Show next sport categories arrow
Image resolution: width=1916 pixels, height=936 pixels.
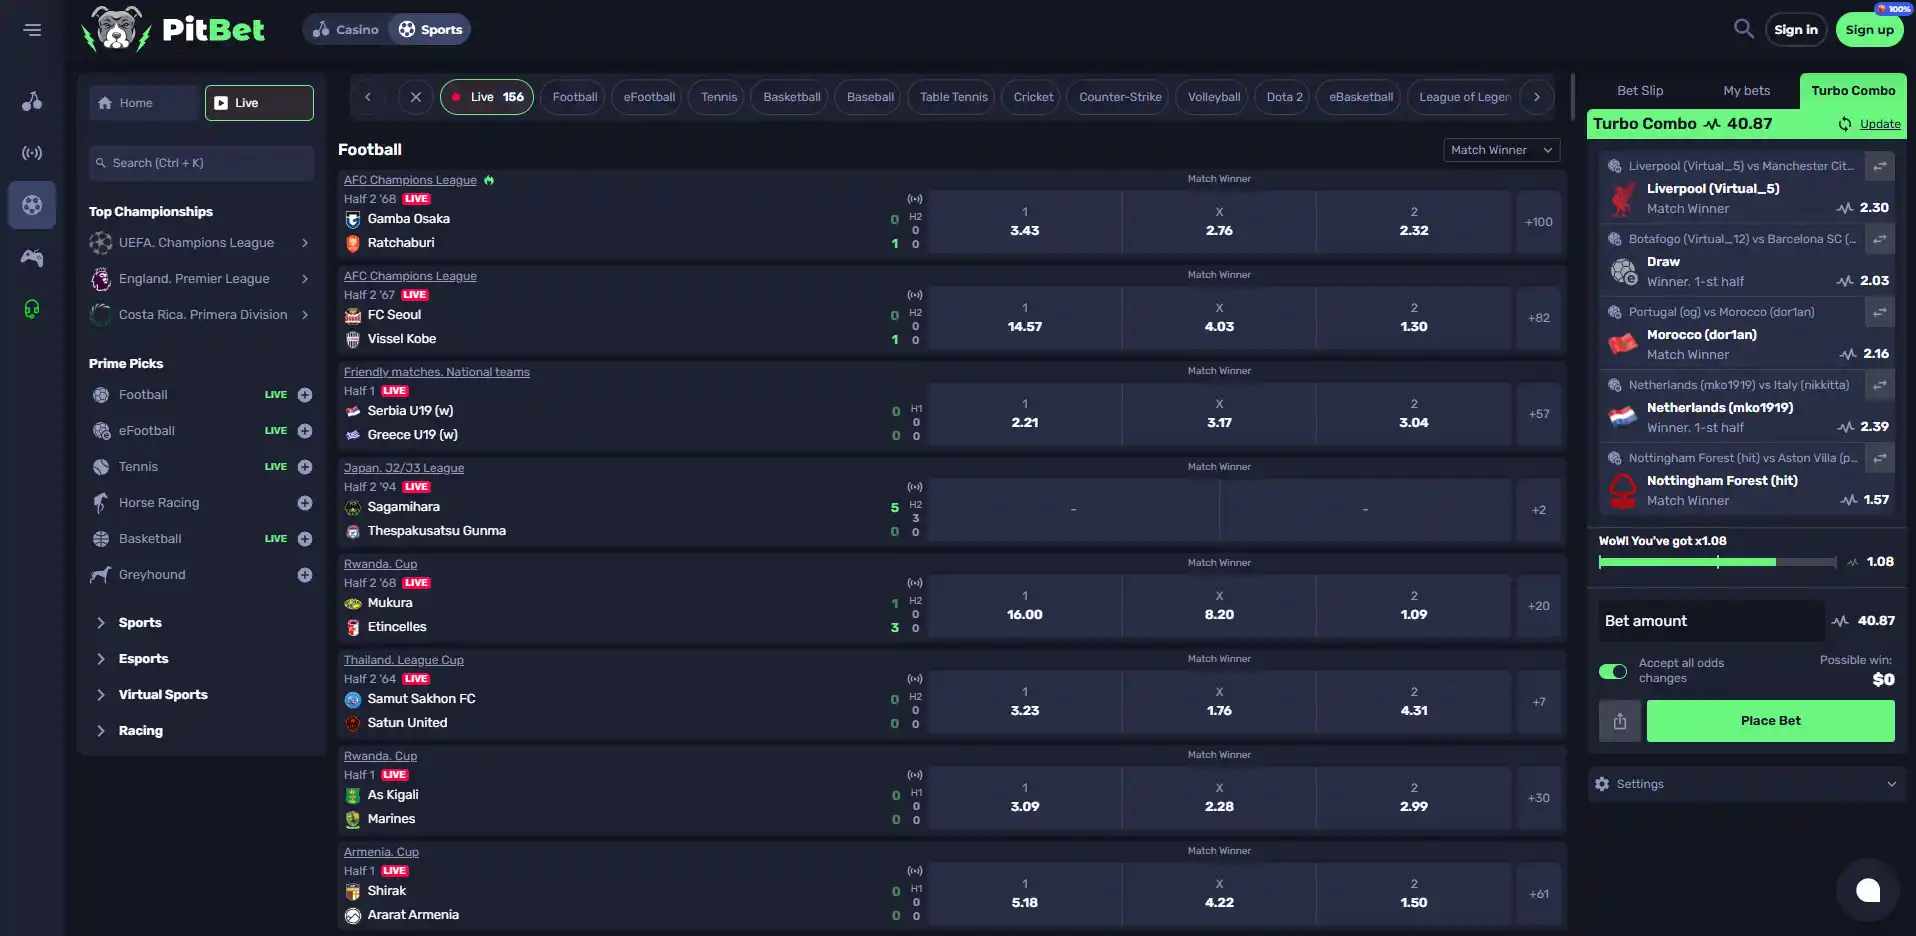coord(1537,97)
